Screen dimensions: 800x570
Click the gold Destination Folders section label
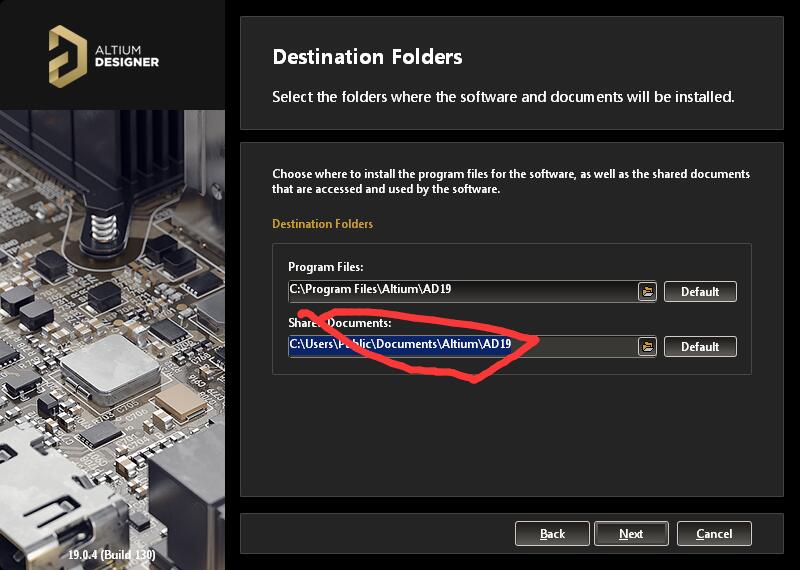click(x=322, y=224)
